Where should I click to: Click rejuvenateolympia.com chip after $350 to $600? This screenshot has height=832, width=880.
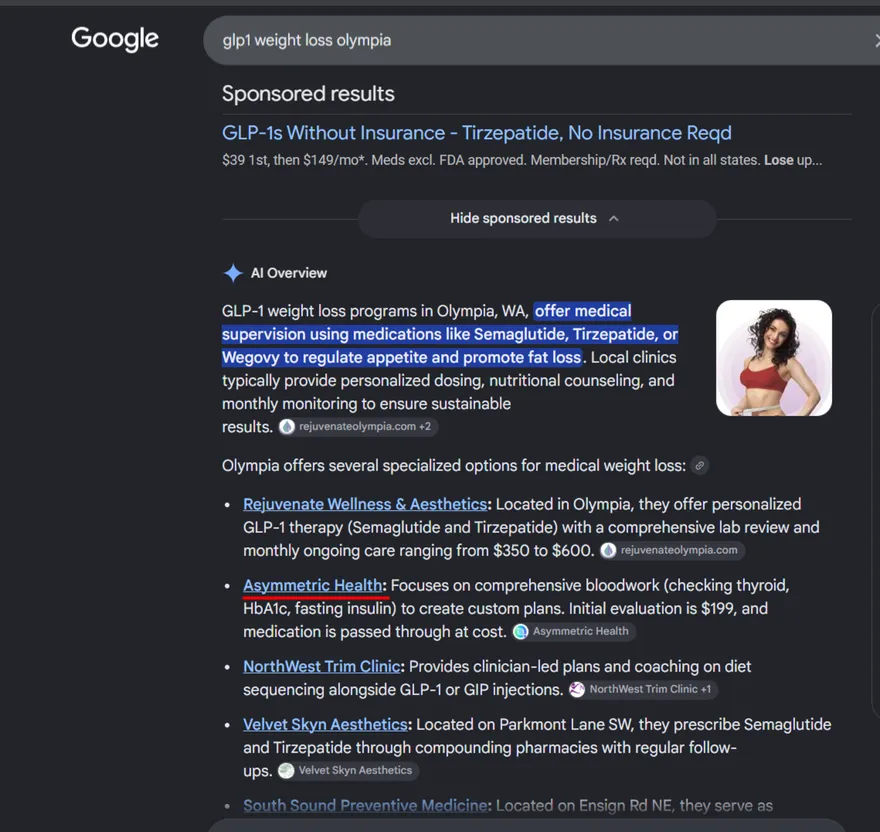(672, 550)
